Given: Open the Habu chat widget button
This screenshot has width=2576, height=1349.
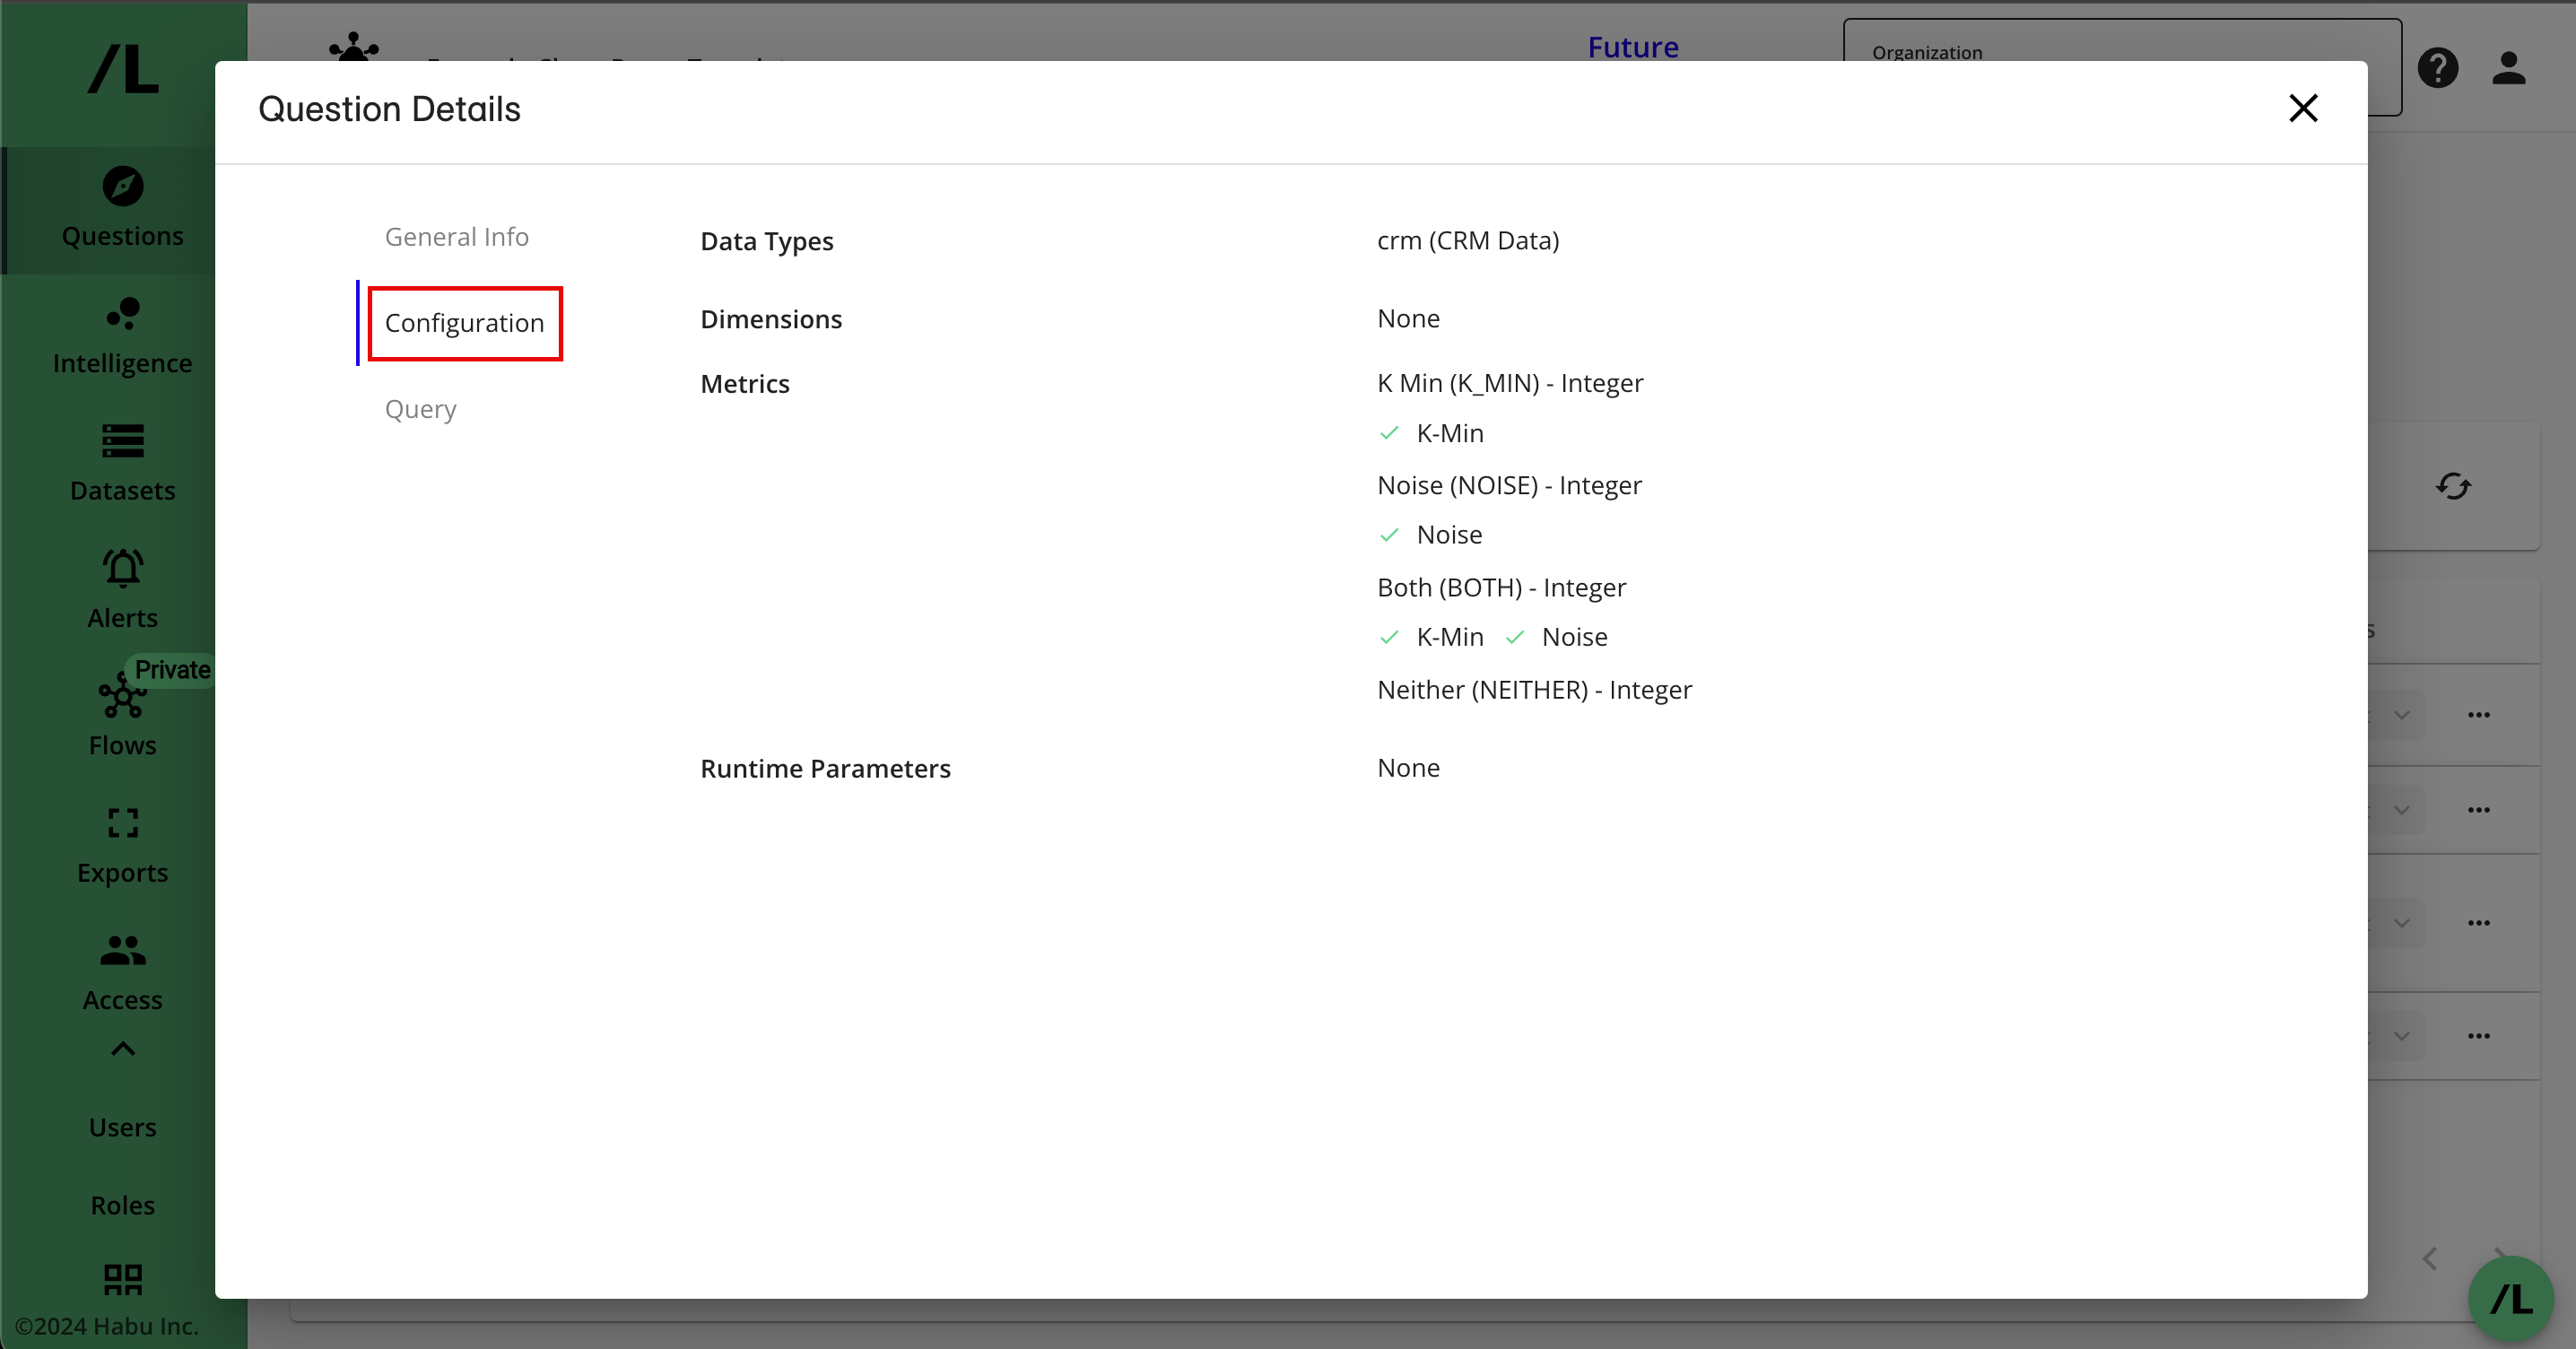Looking at the screenshot, I should (x=2510, y=1298).
